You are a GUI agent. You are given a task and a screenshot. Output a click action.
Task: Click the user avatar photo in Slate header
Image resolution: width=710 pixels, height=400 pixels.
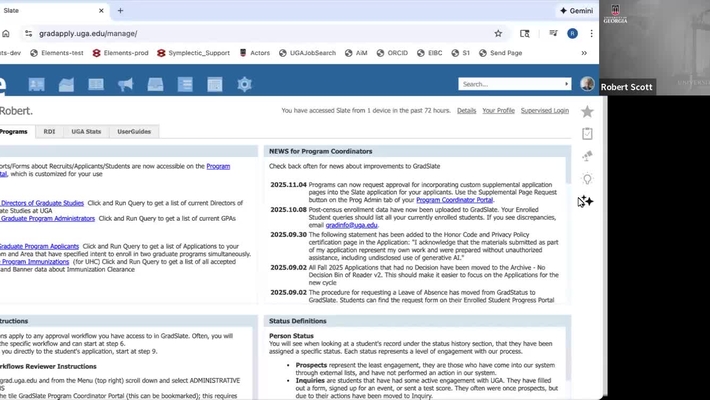(587, 85)
